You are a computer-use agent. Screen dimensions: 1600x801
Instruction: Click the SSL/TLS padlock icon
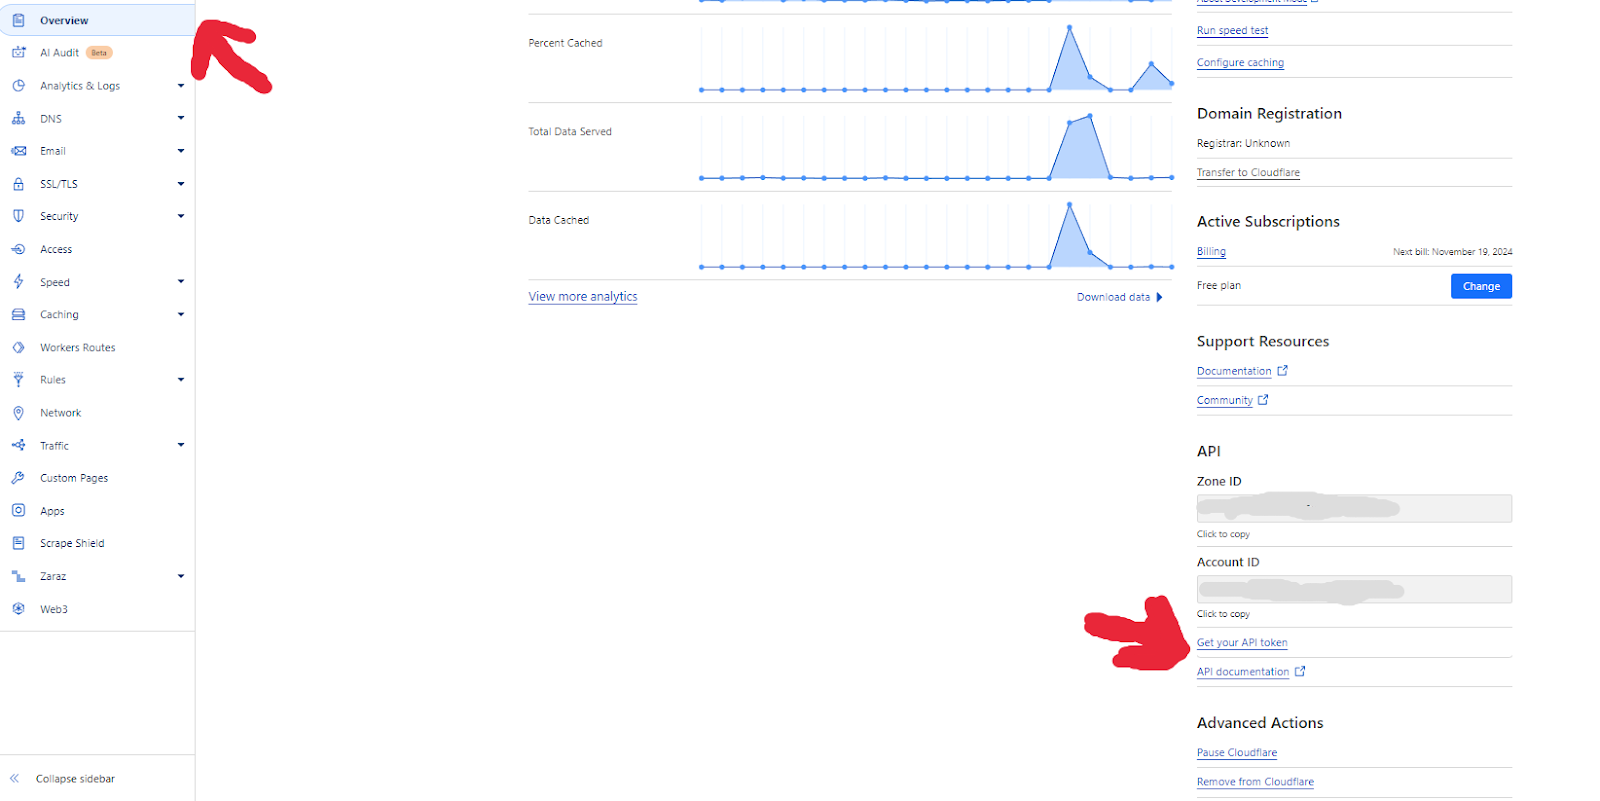(18, 184)
